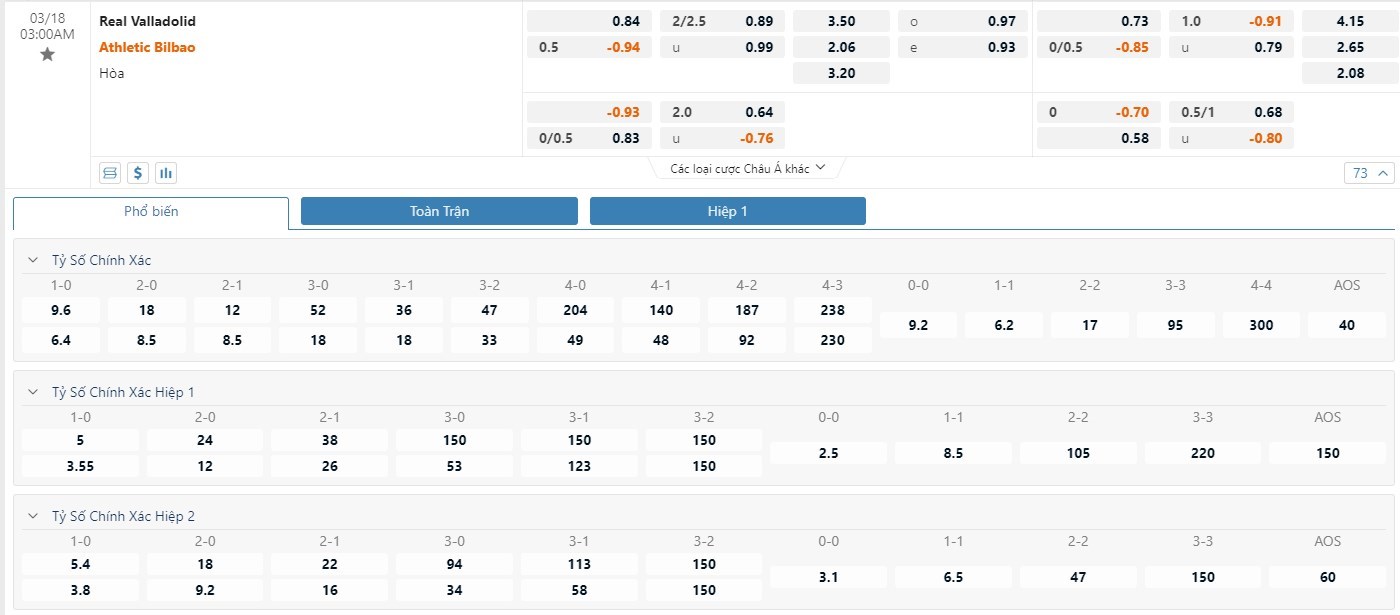This screenshot has height=615, width=1400.
Task: Open the bar chart statistics icon
Action: click(166, 173)
